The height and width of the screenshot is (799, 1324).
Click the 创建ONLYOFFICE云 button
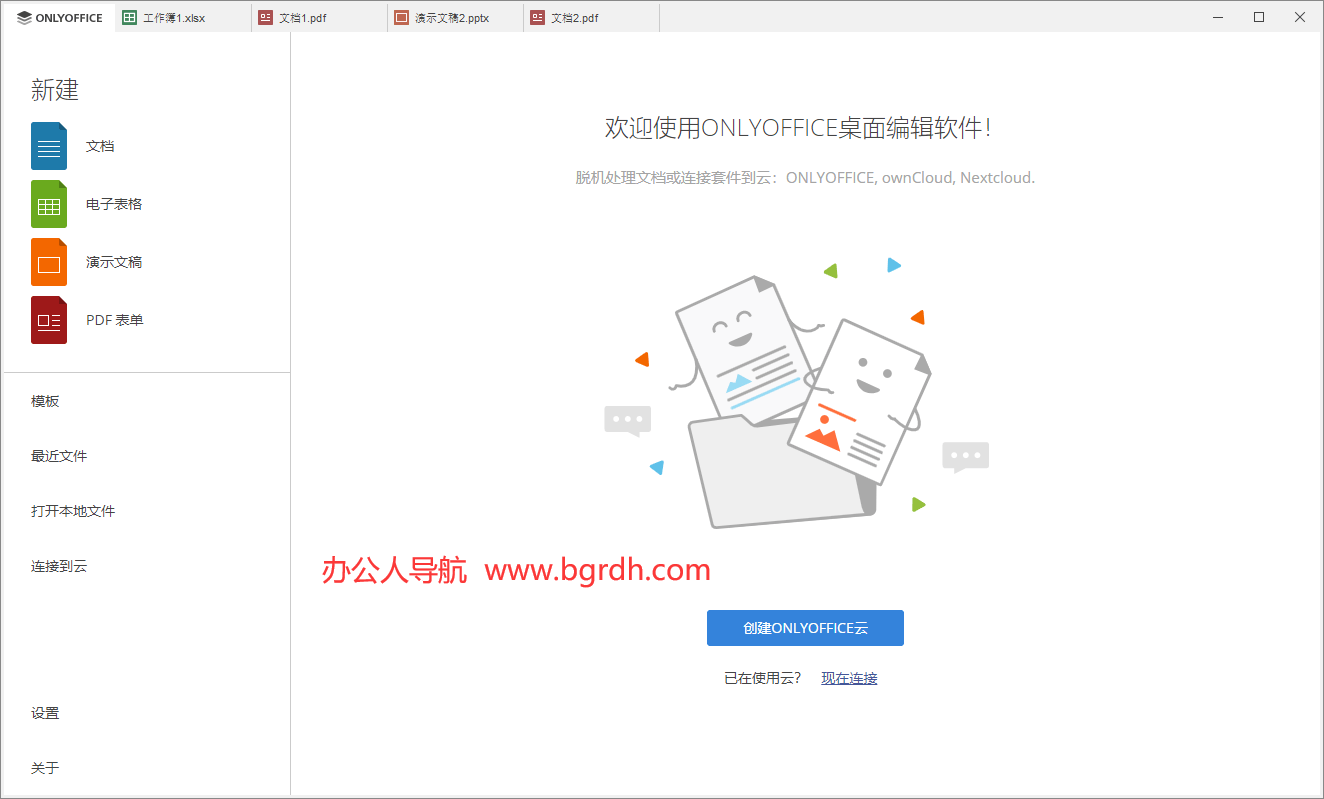(x=805, y=627)
